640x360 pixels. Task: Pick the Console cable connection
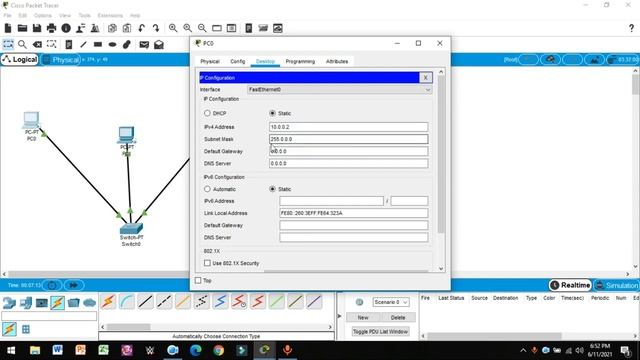click(127, 302)
